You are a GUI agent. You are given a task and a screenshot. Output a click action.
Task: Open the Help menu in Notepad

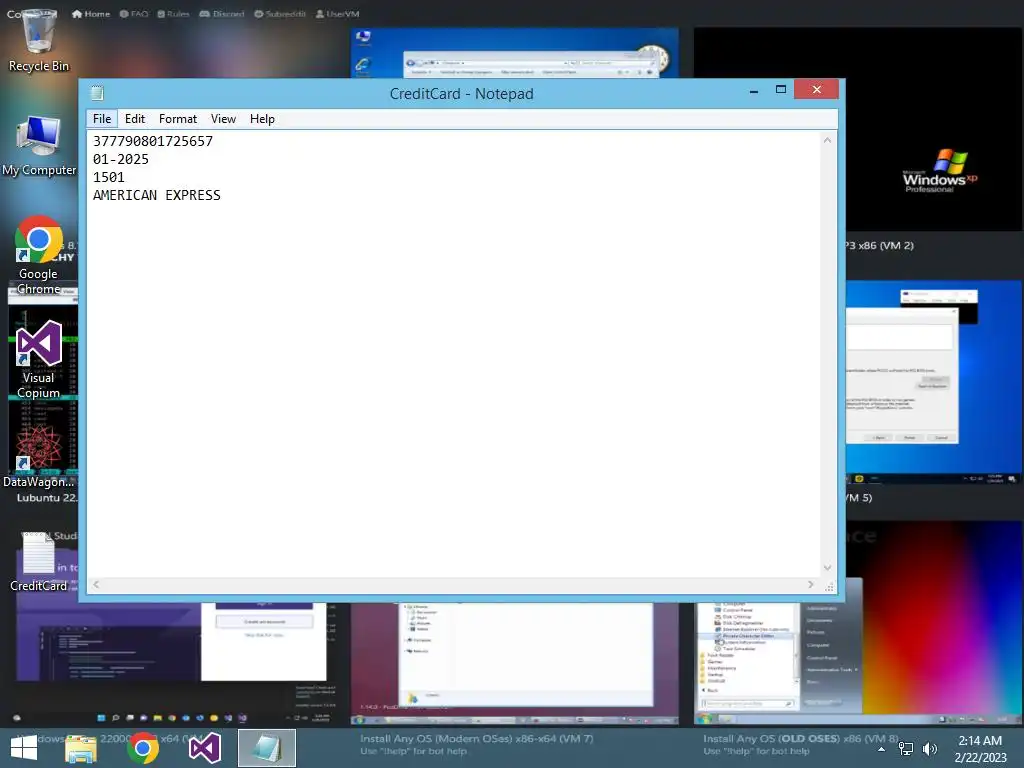(262, 119)
